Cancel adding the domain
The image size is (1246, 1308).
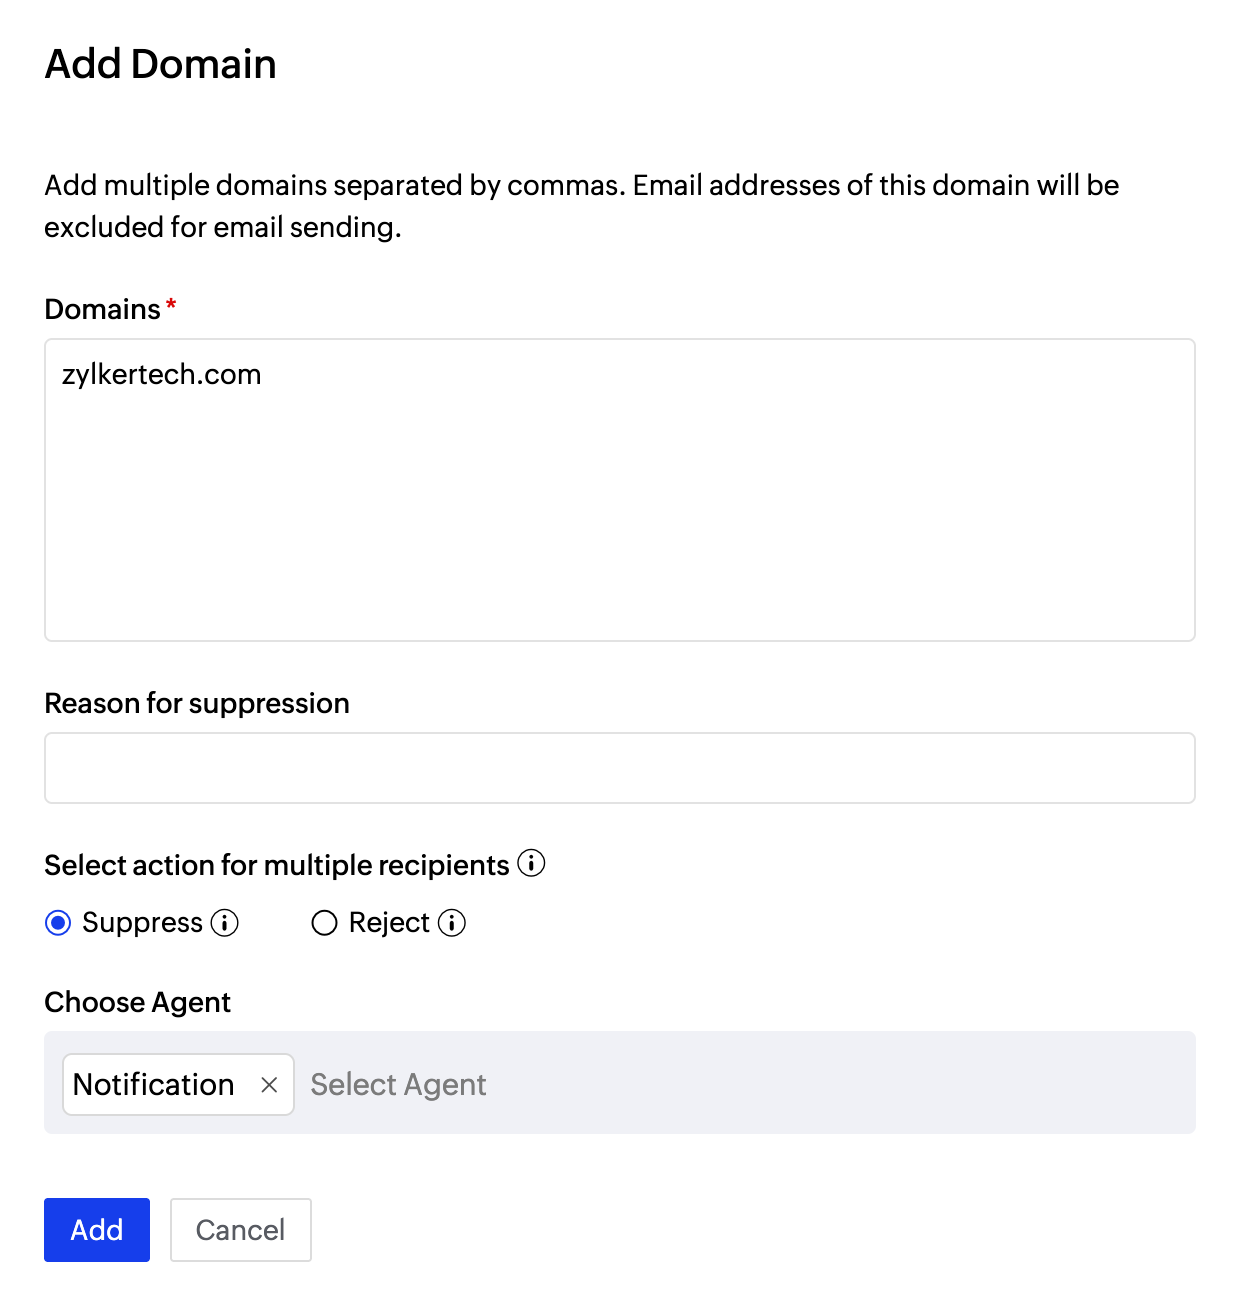tap(240, 1230)
